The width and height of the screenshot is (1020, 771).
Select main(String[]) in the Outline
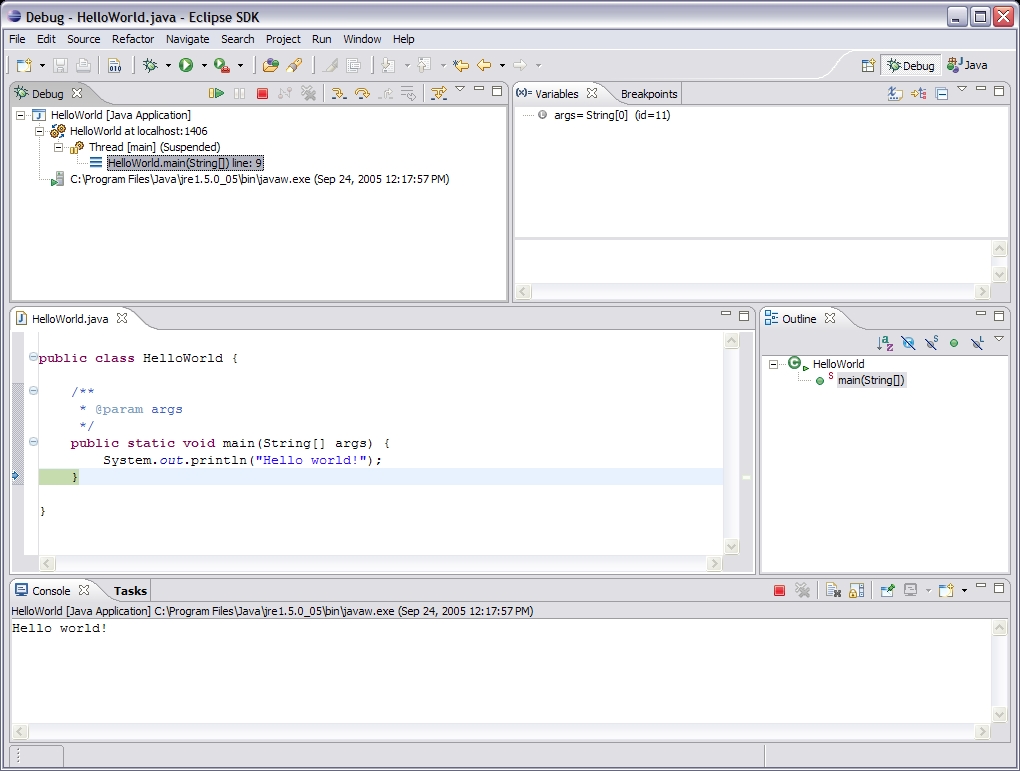click(871, 381)
